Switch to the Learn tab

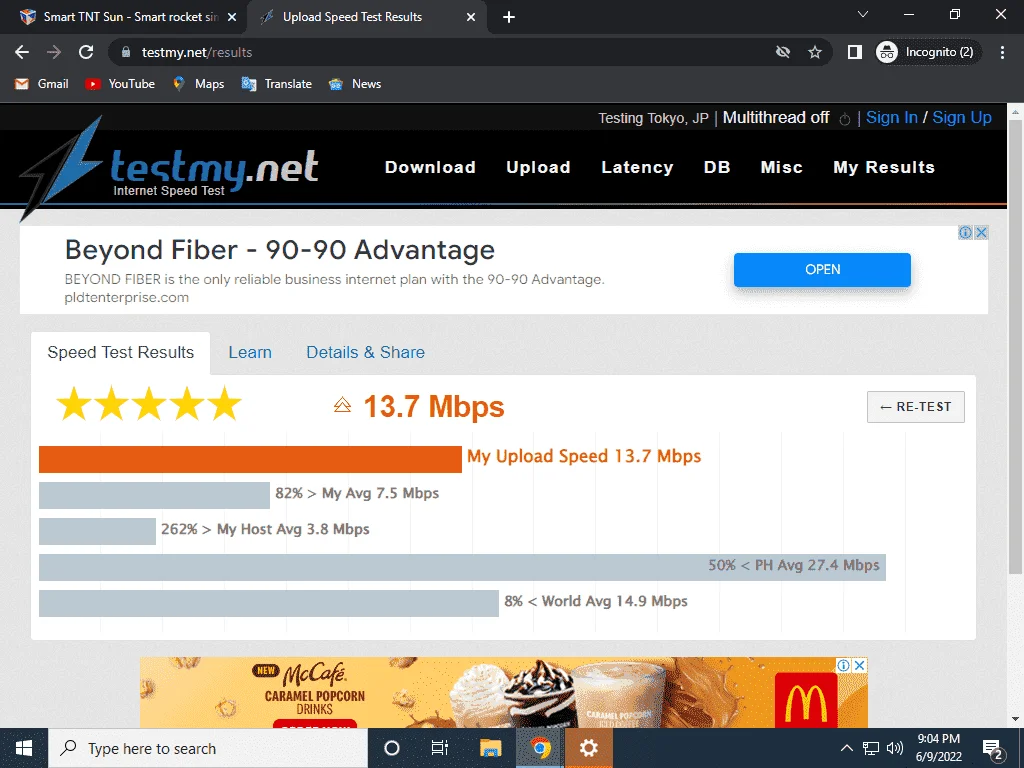tap(250, 353)
